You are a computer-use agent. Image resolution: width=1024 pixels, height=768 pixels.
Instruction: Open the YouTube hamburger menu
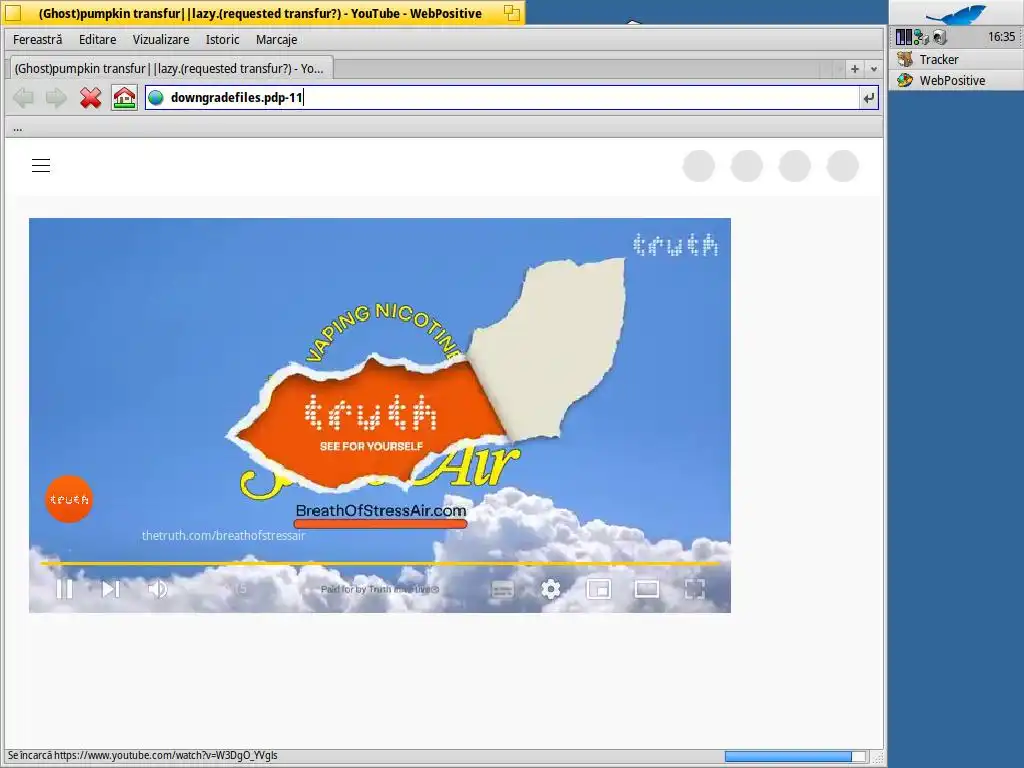(41, 165)
